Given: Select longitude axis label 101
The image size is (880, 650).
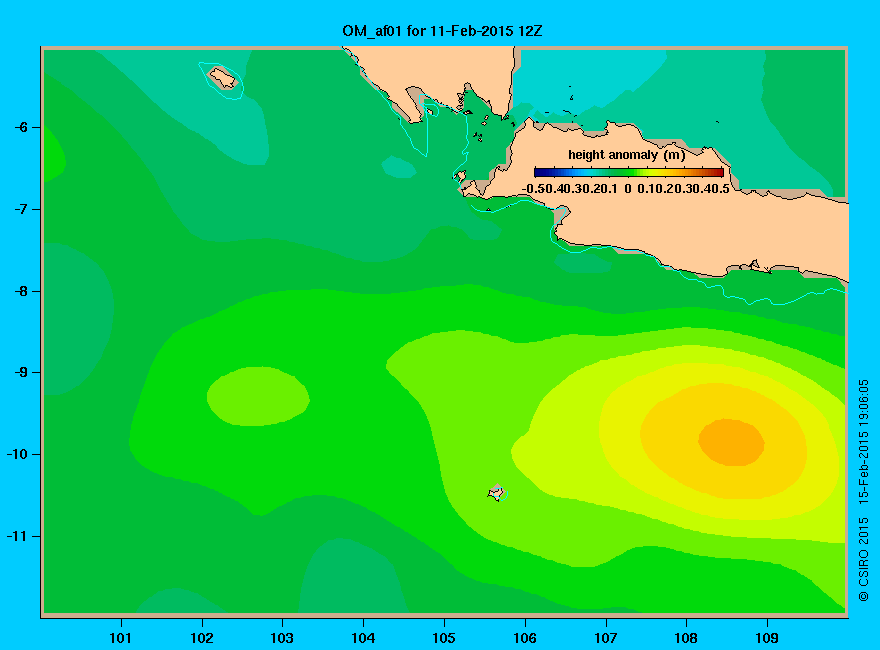Looking at the screenshot, I should point(120,638).
